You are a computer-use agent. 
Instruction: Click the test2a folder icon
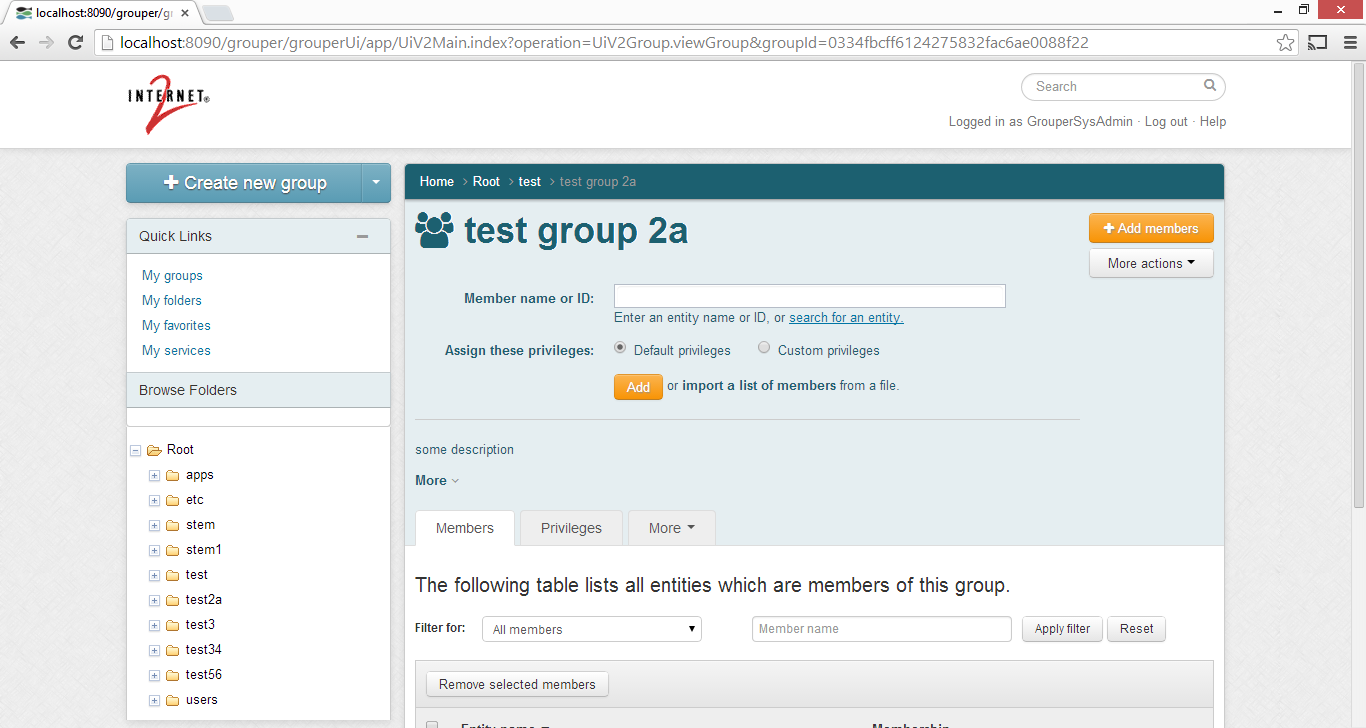point(172,600)
